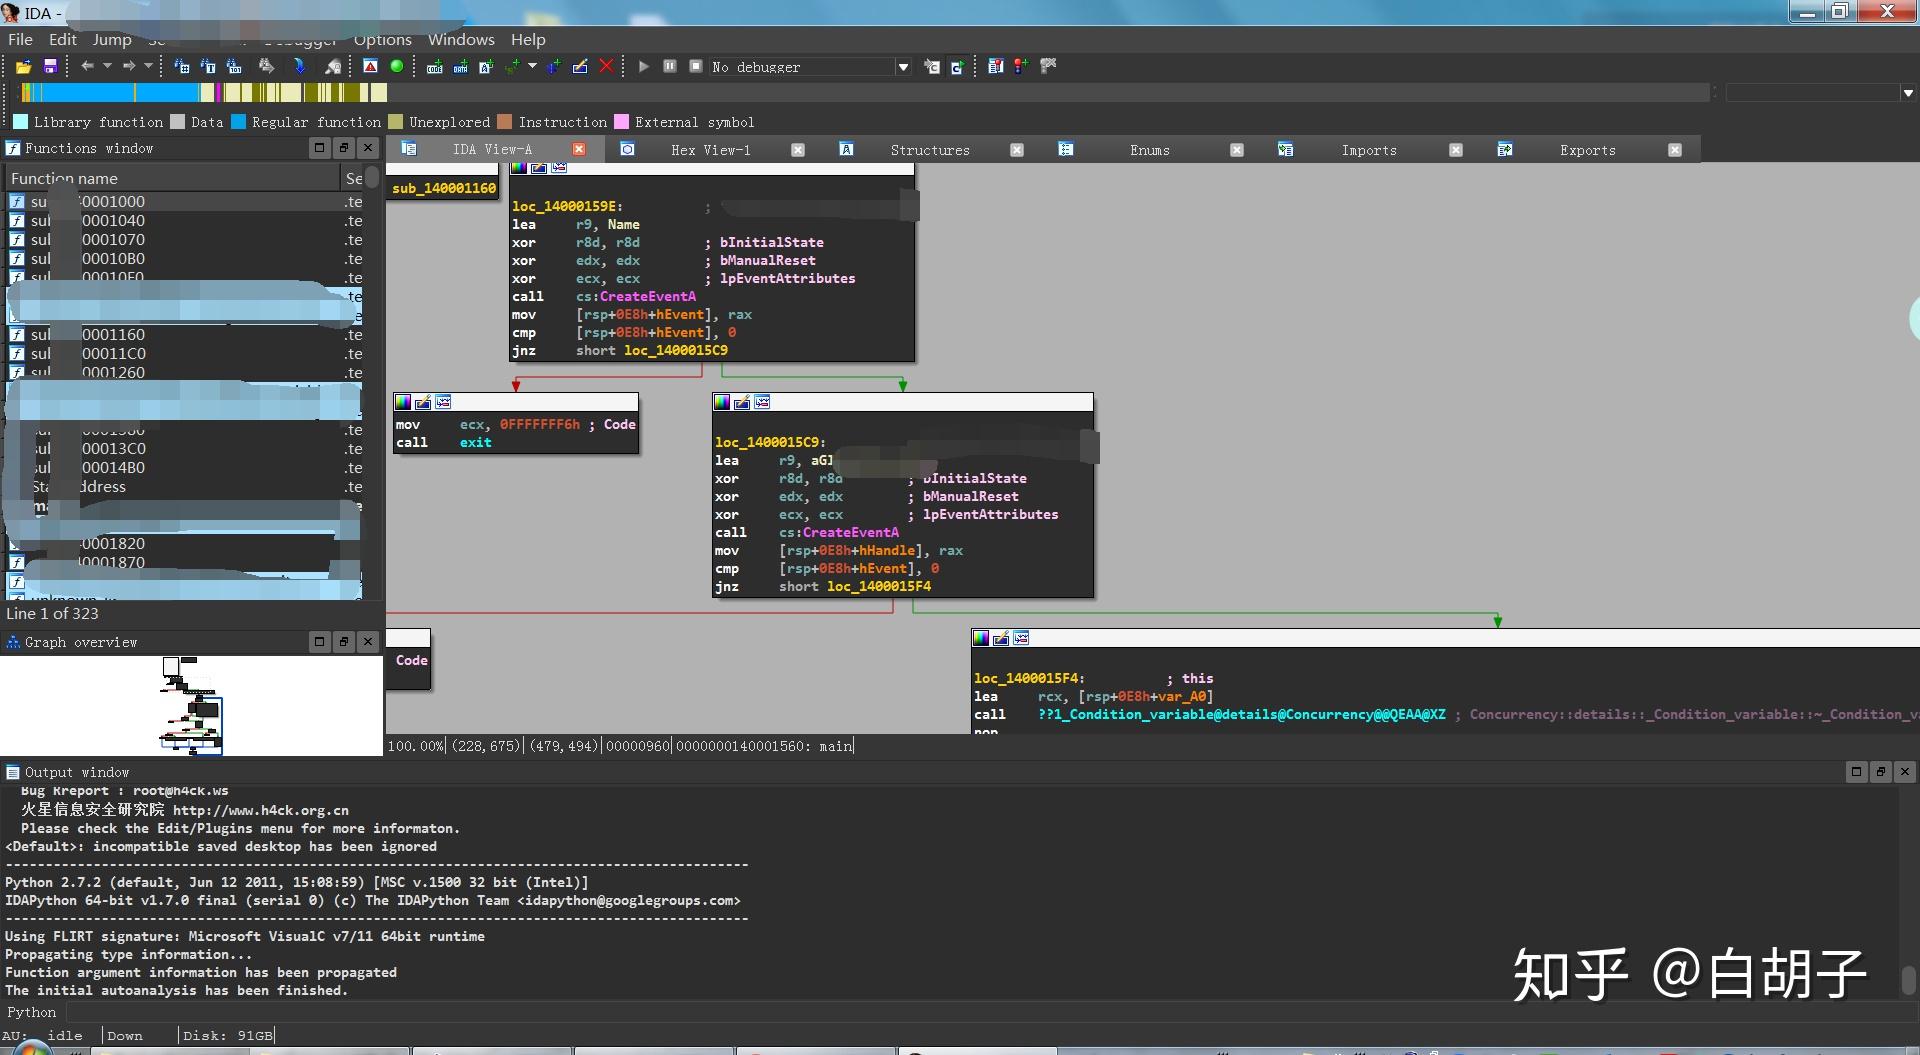Click the group icon on loc_1400015F4 node

pyautogui.click(x=1021, y=638)
